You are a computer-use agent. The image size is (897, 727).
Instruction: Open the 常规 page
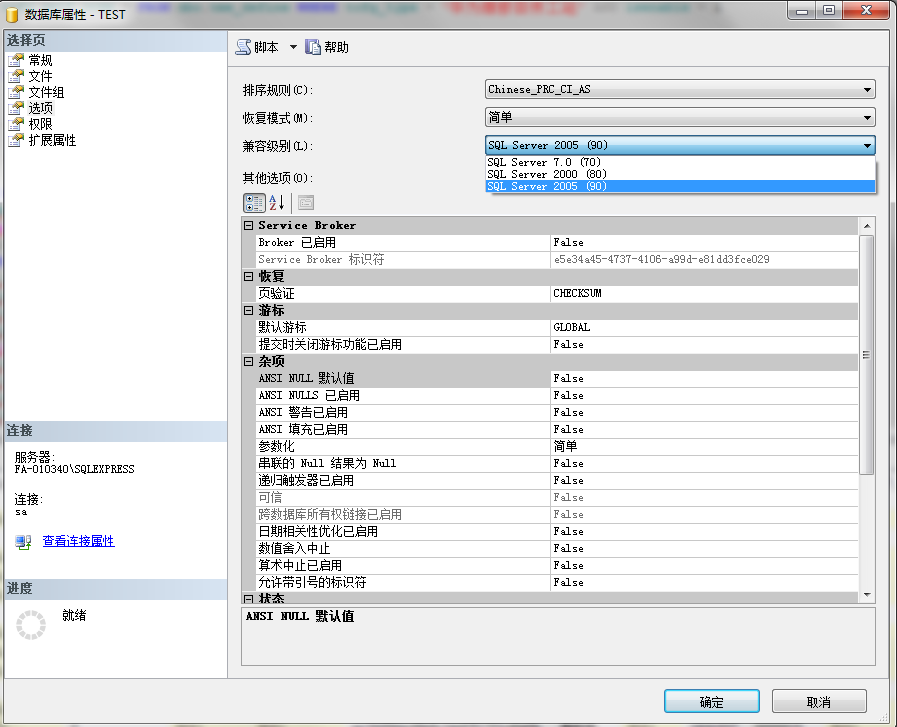41,60
